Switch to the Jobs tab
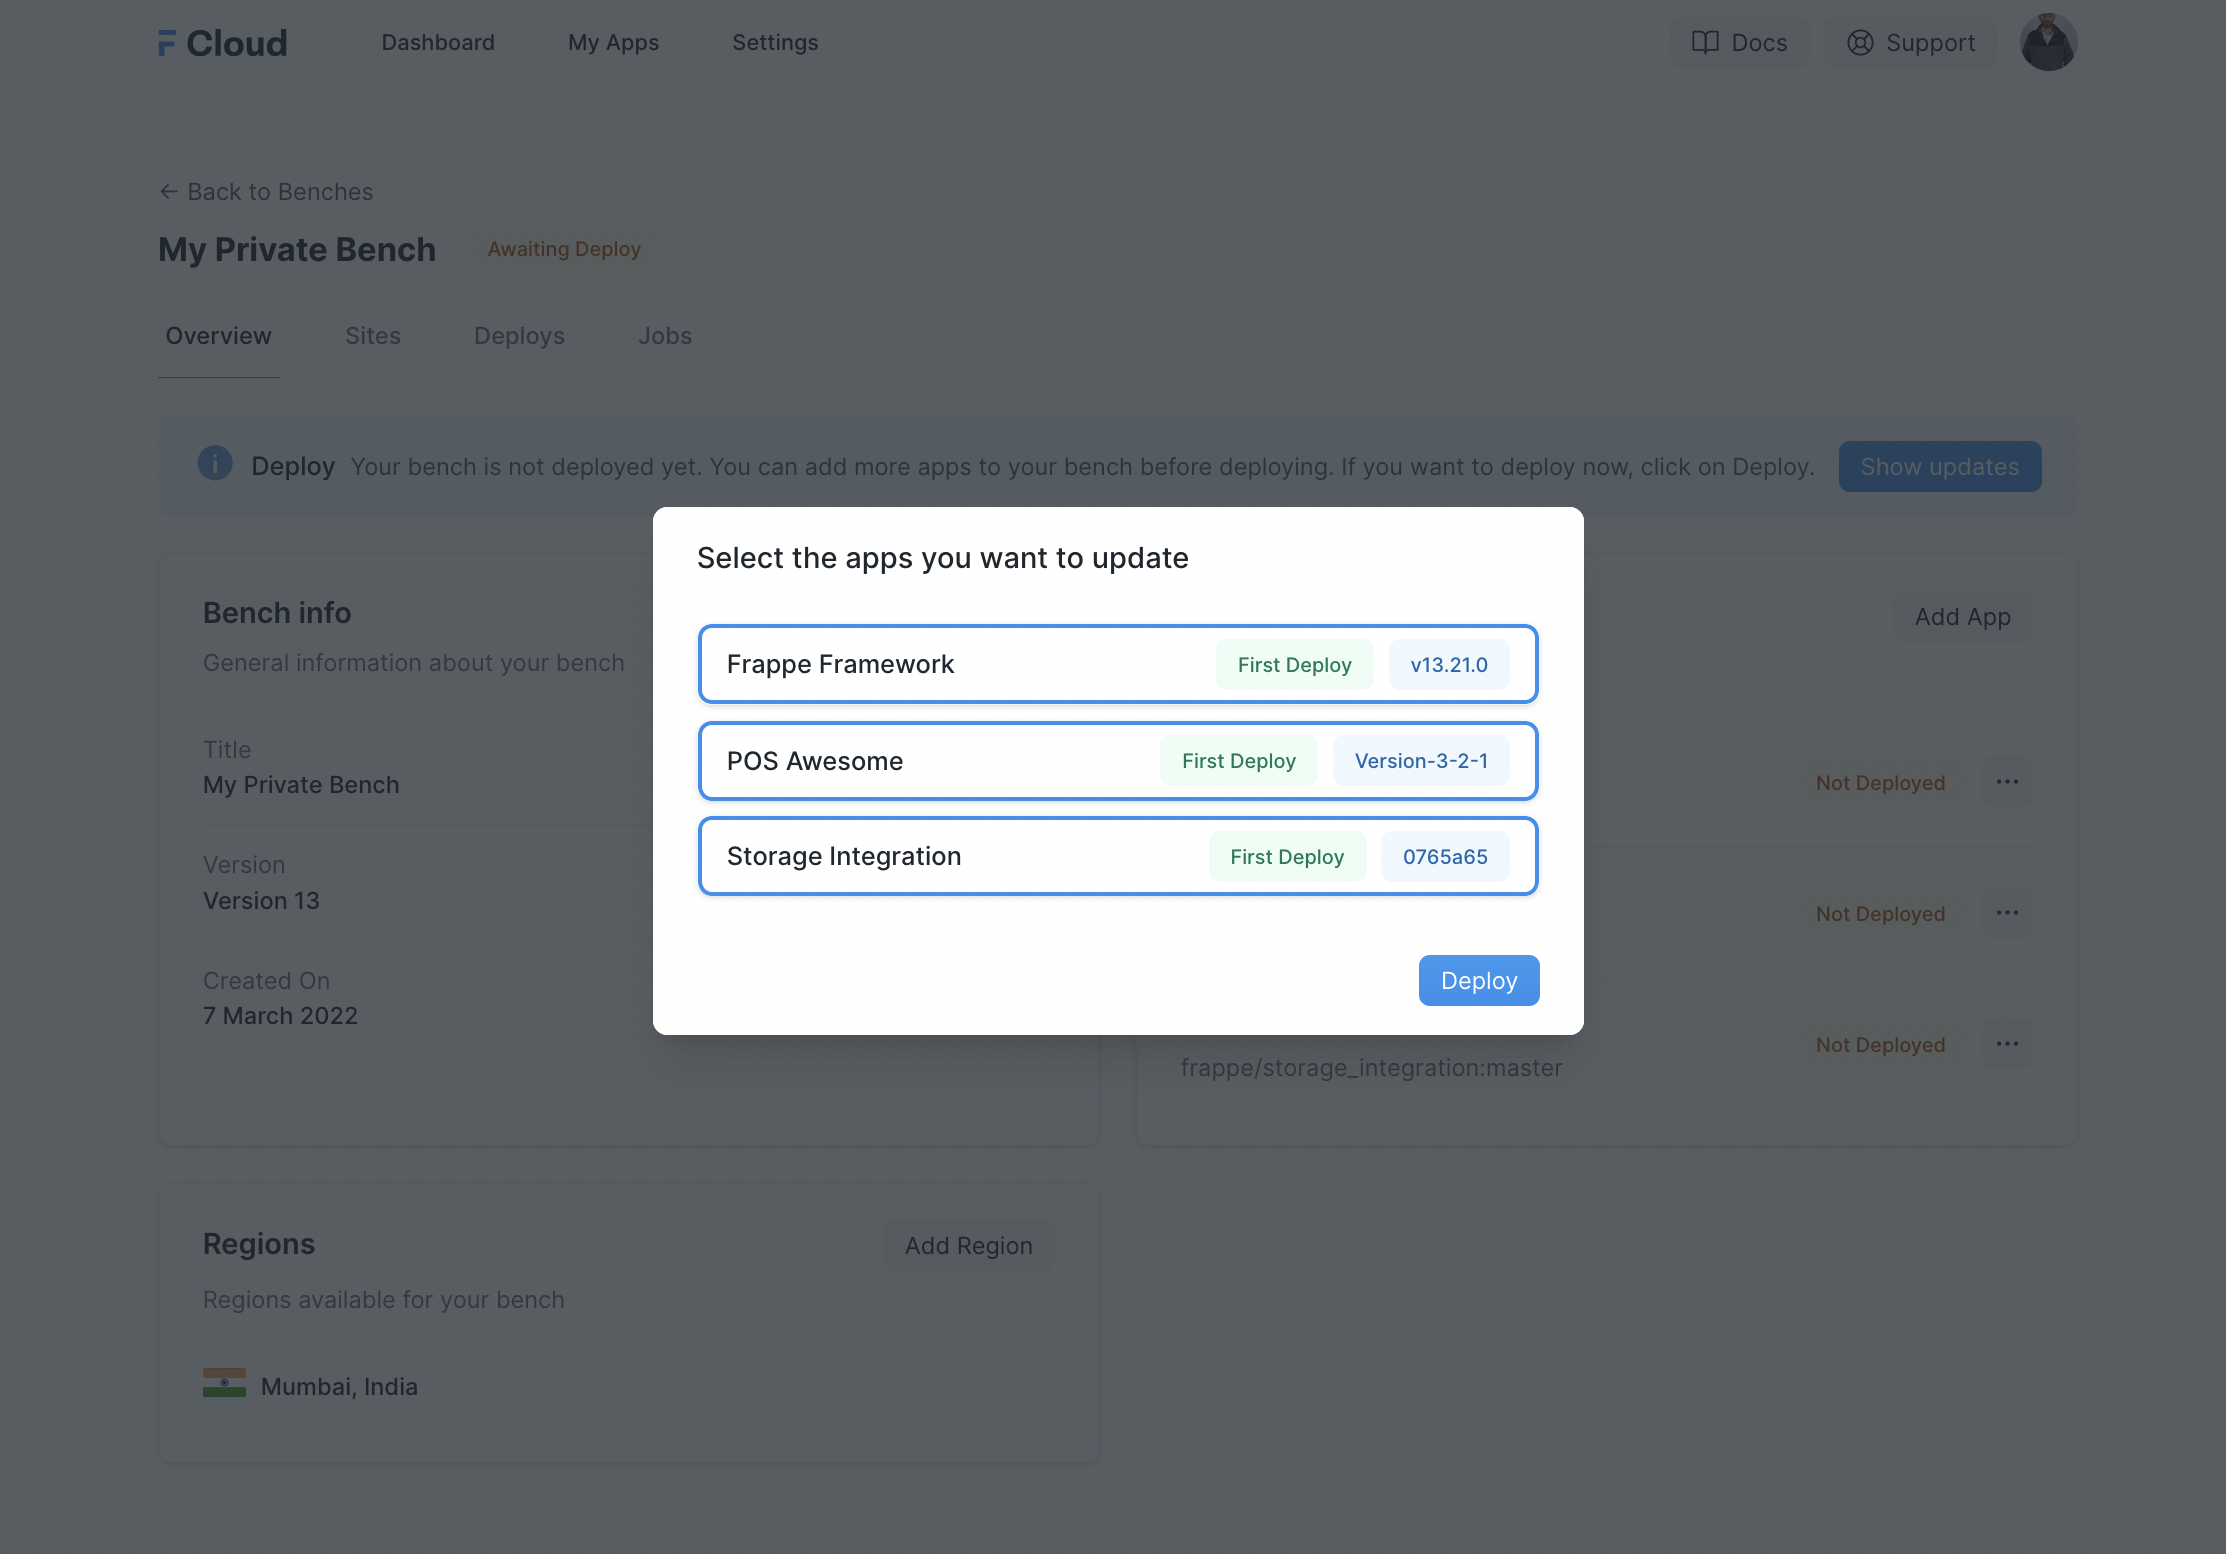Image resolution: width=2226 pixels, height=1554 pixels. pyautogui.click(x=665, y=336)
